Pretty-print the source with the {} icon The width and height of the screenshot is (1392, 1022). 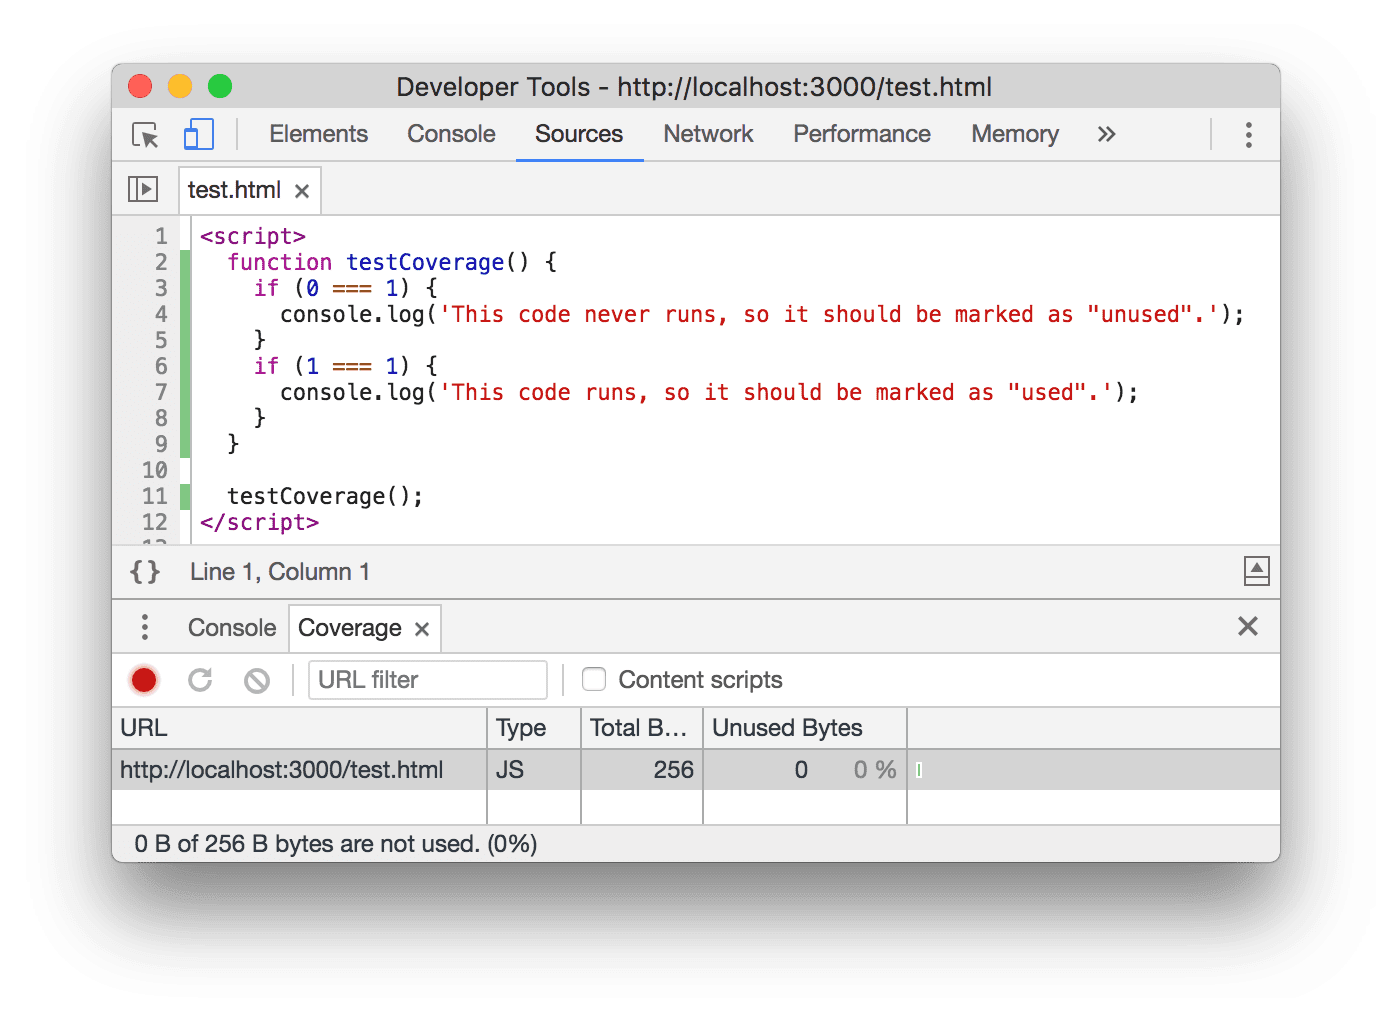(144, 571)
